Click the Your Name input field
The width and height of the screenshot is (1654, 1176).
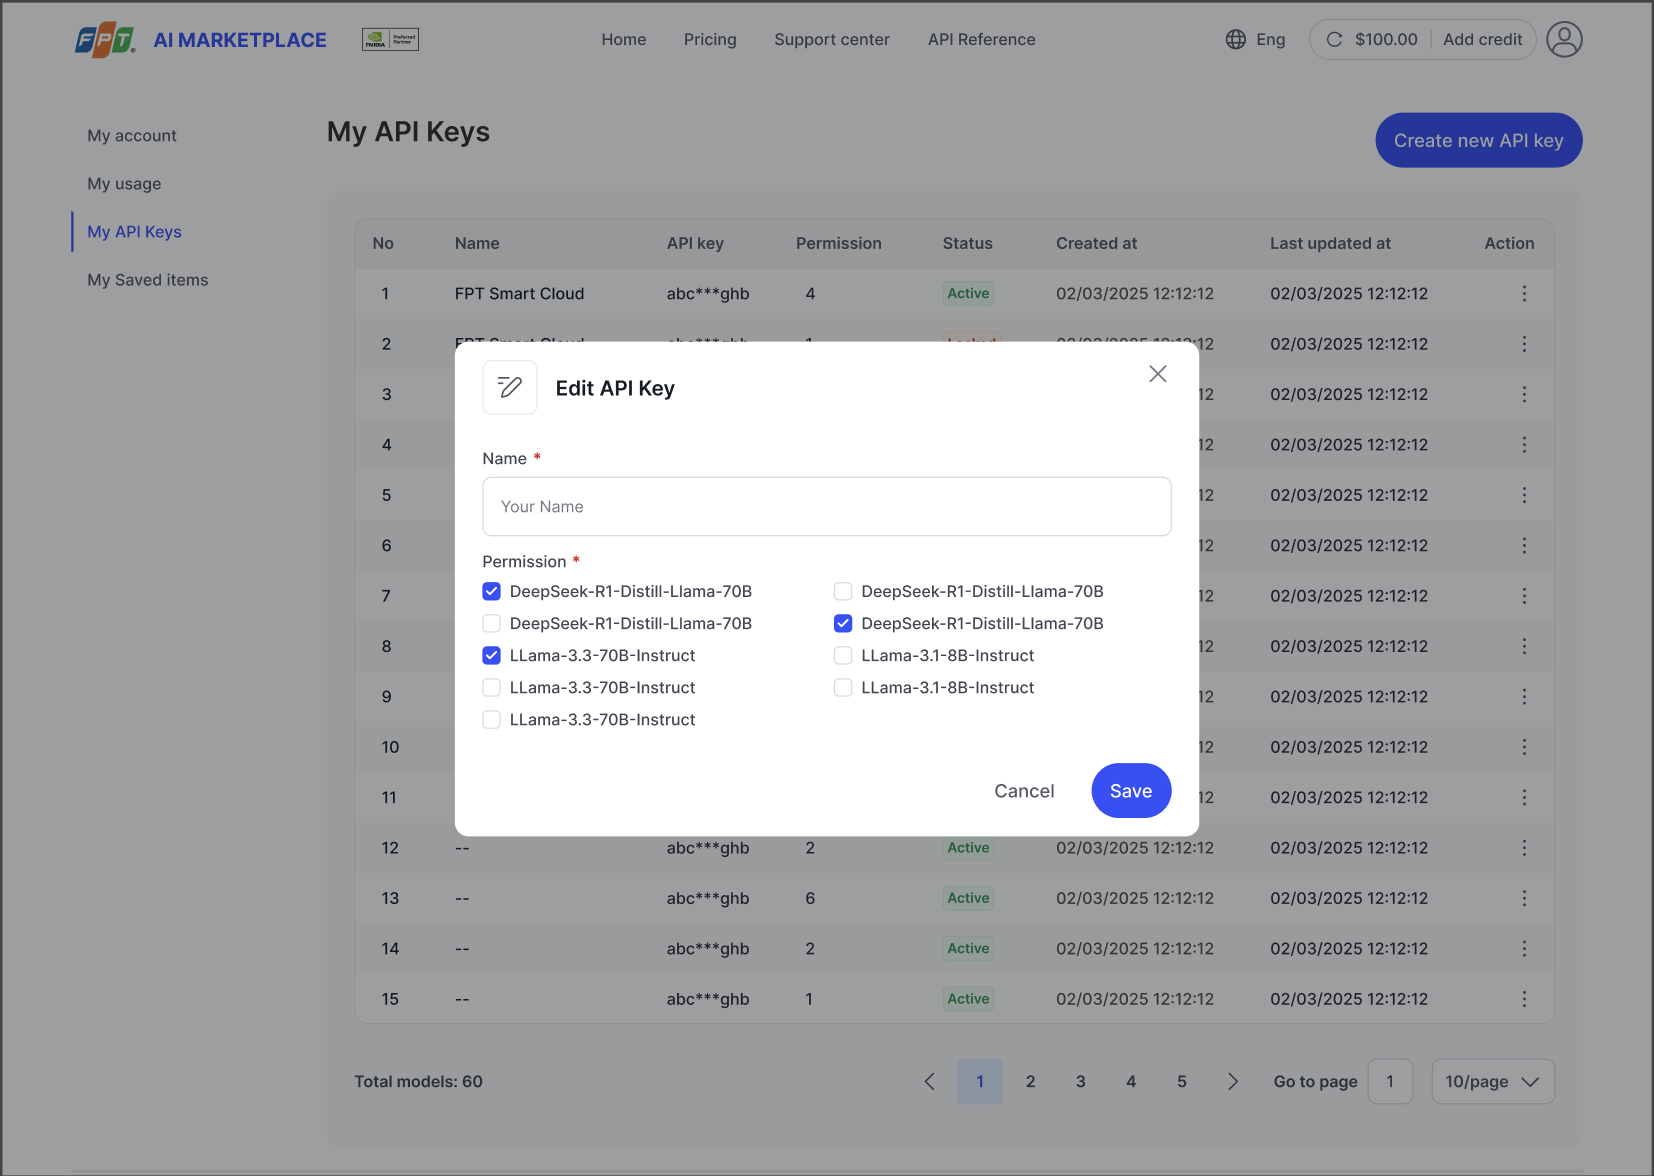point(827,507)
